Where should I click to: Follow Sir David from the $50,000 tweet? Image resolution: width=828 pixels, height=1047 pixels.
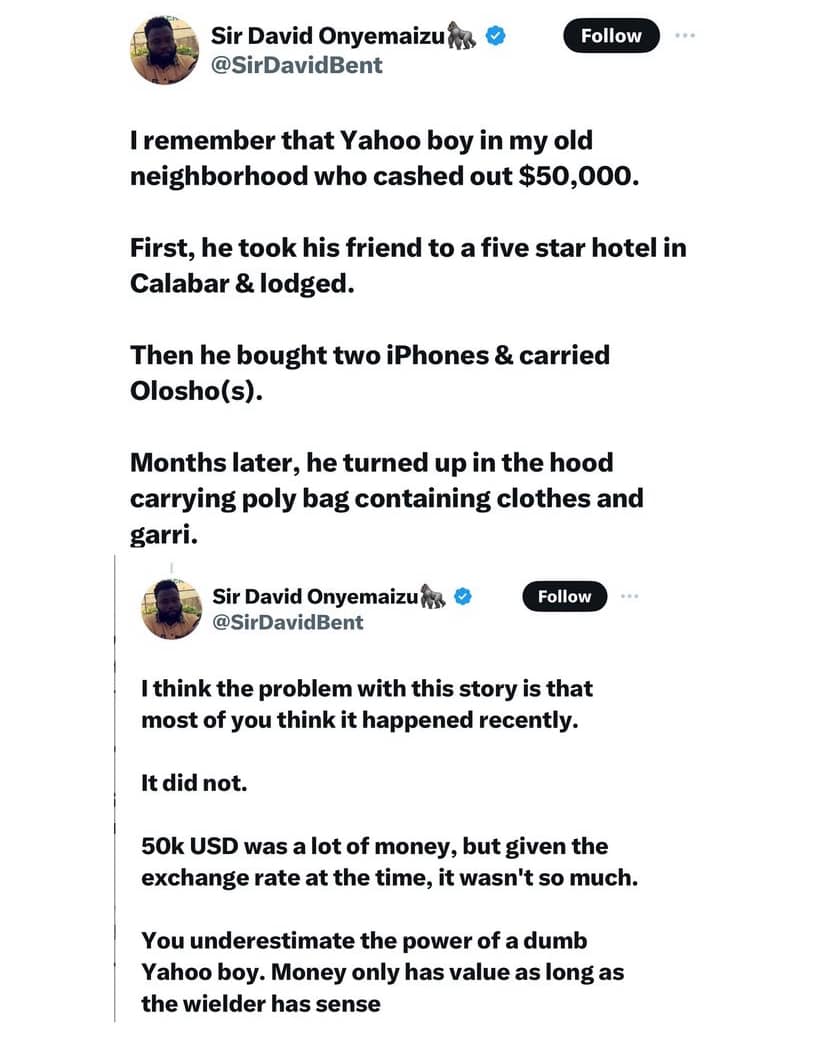pos(611,36)
